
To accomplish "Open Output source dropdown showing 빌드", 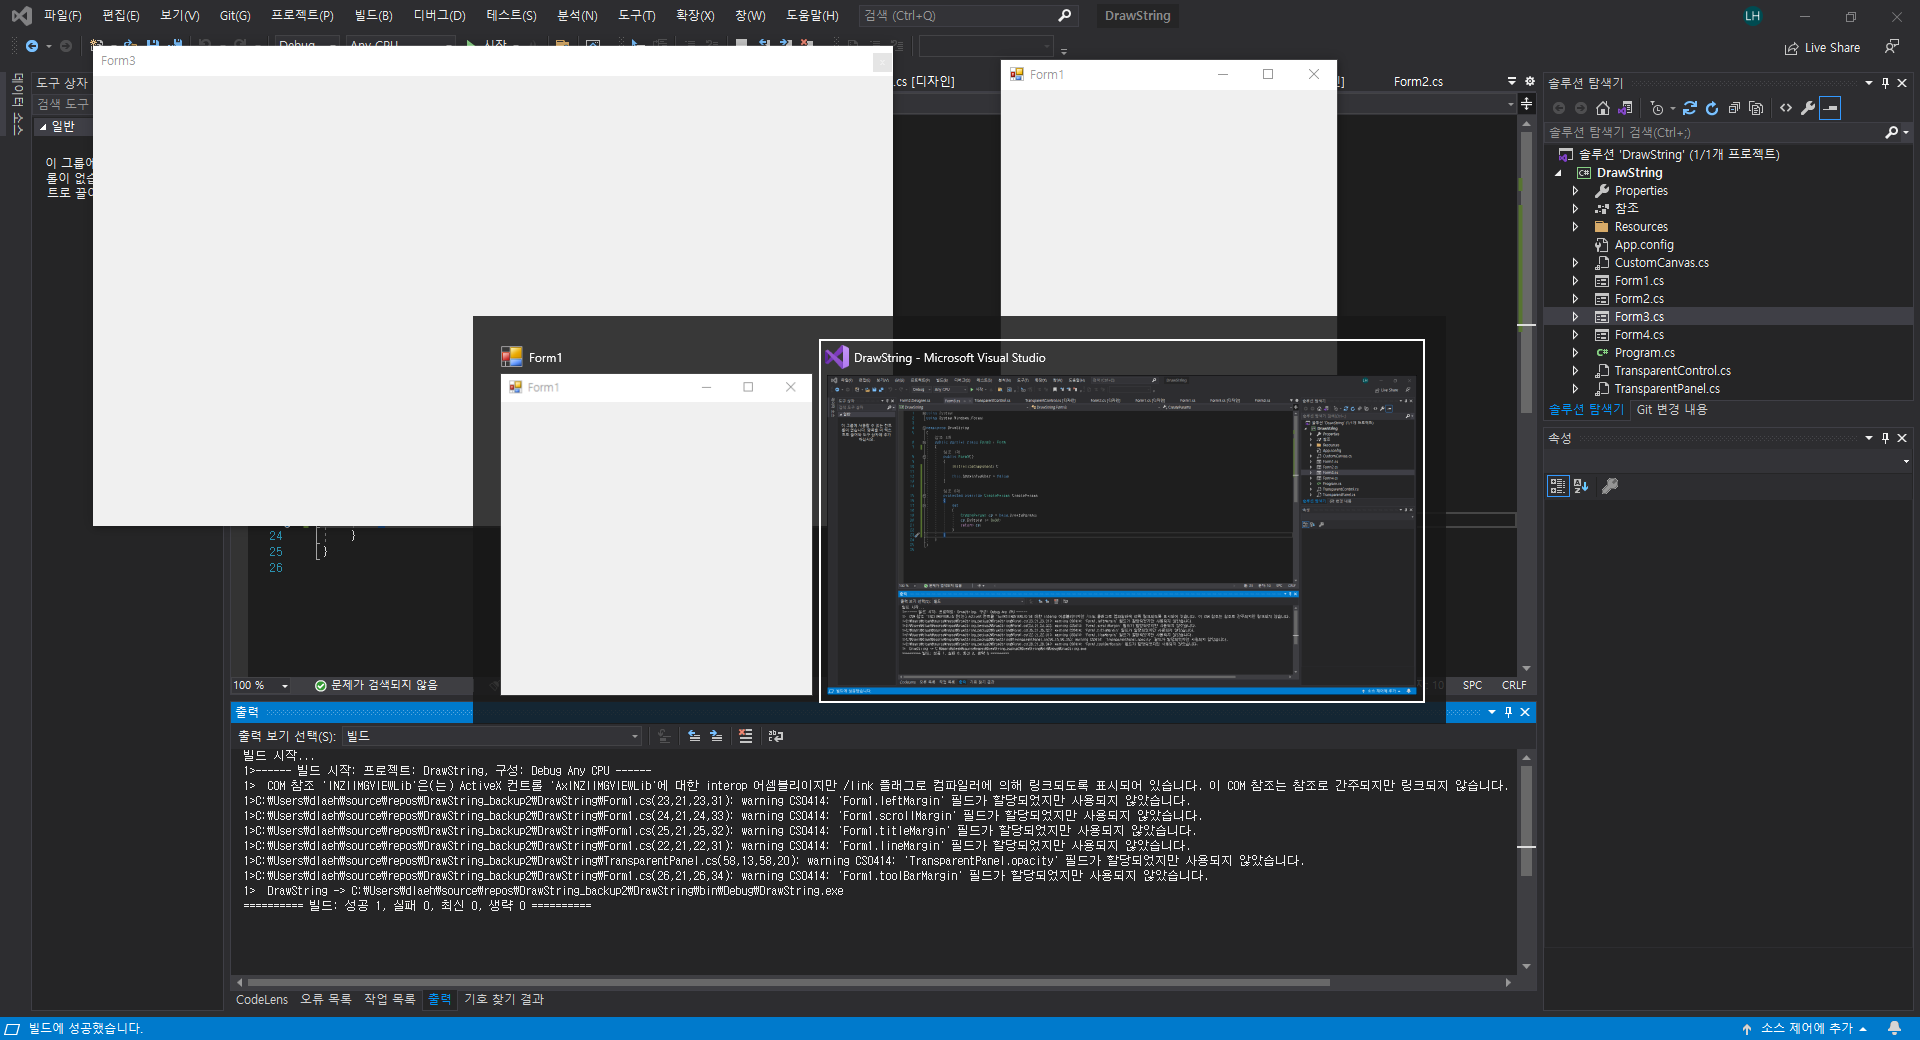I will coord(492,736).
